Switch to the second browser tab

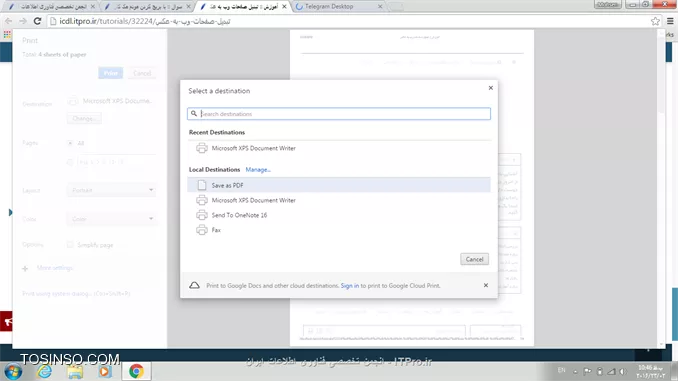[x=147, y=6]
